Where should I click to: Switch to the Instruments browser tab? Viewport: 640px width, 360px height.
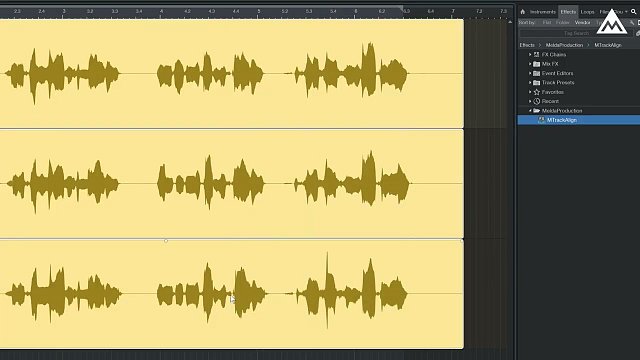tap(543, 12)
